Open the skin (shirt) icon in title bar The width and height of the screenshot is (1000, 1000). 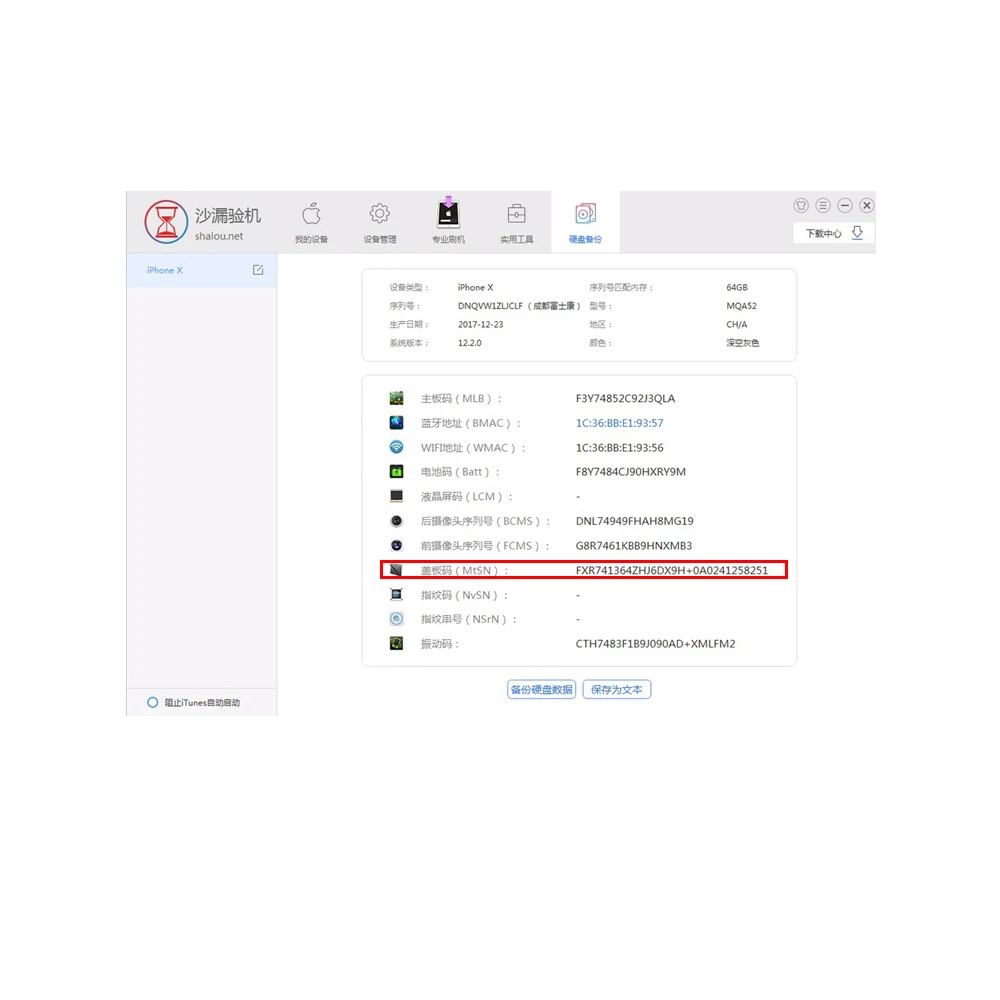pyautogui.click(x=801, y=205)
